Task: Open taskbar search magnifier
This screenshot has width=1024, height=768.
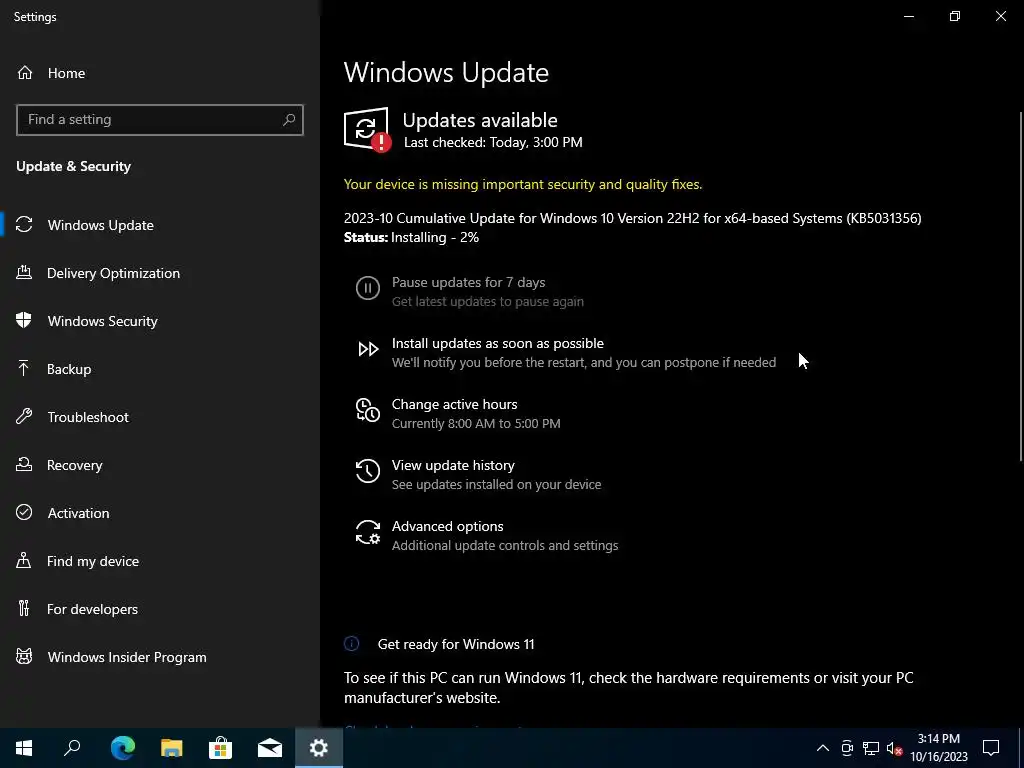Action: click(72, 748)
